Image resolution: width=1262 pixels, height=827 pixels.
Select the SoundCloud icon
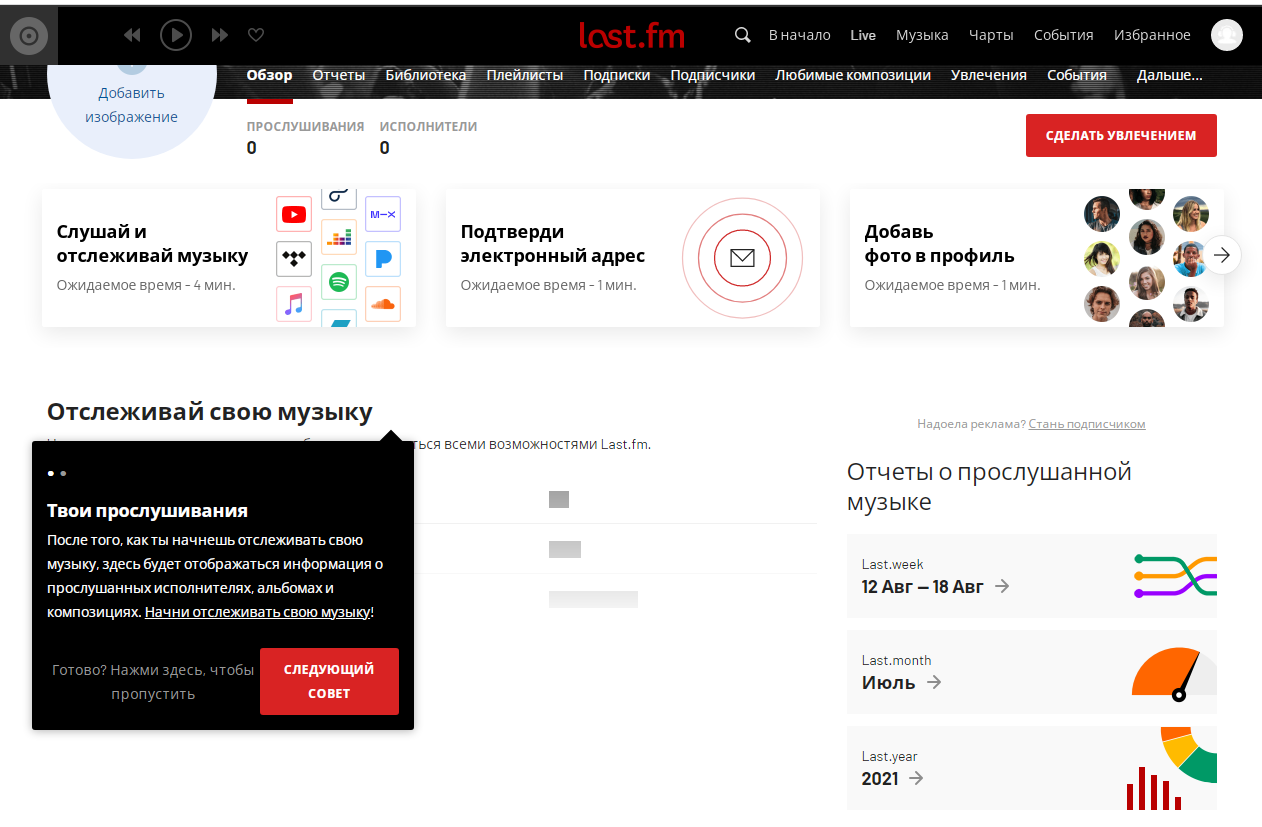coord(383,304)
